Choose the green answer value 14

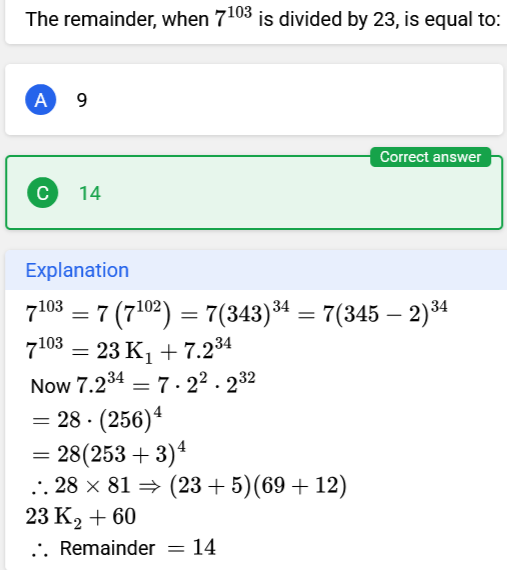[x=90, y=193]
